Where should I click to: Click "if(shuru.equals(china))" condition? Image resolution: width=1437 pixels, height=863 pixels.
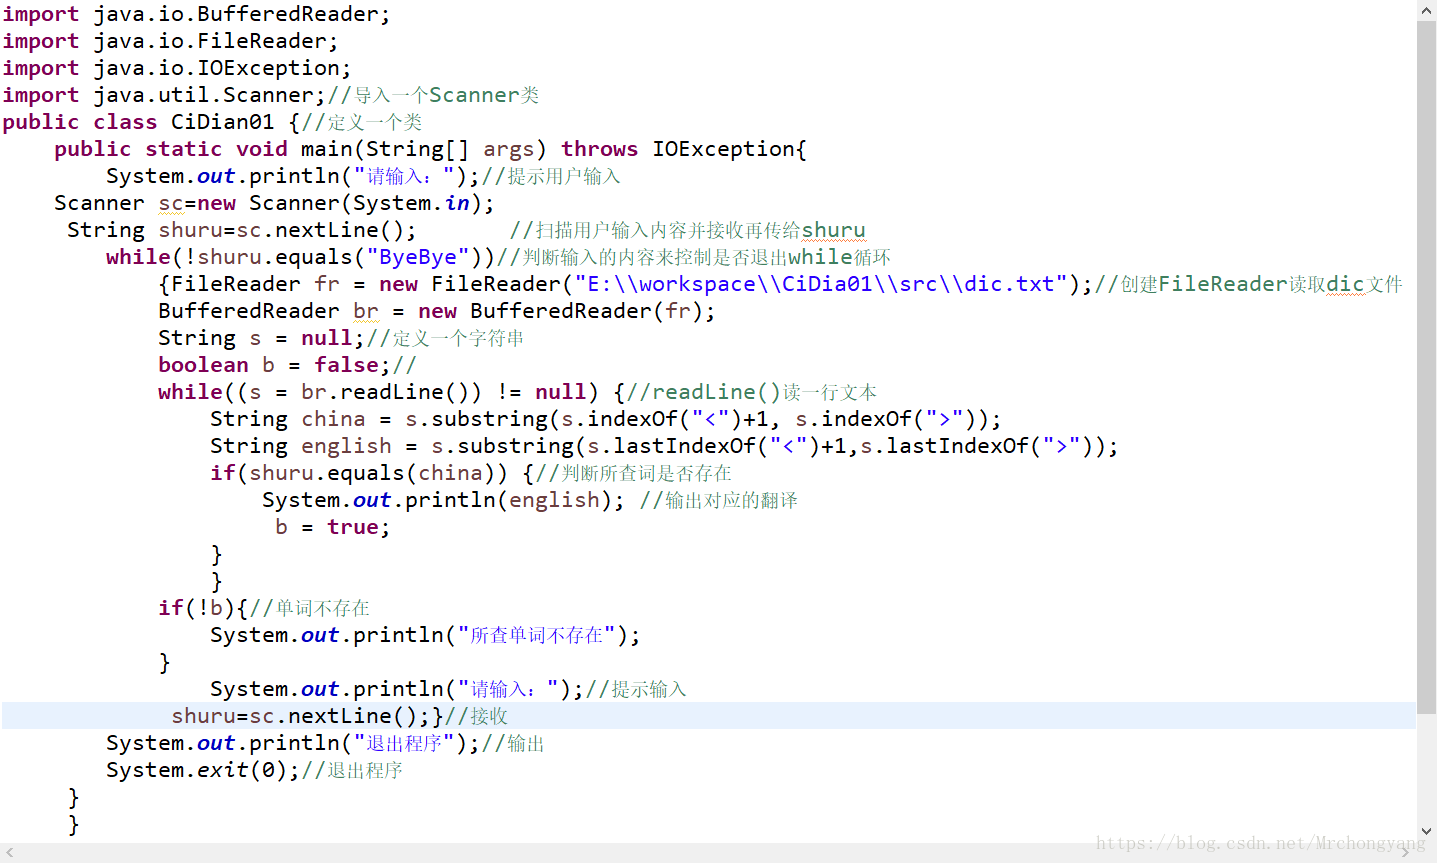click(359, 473)
